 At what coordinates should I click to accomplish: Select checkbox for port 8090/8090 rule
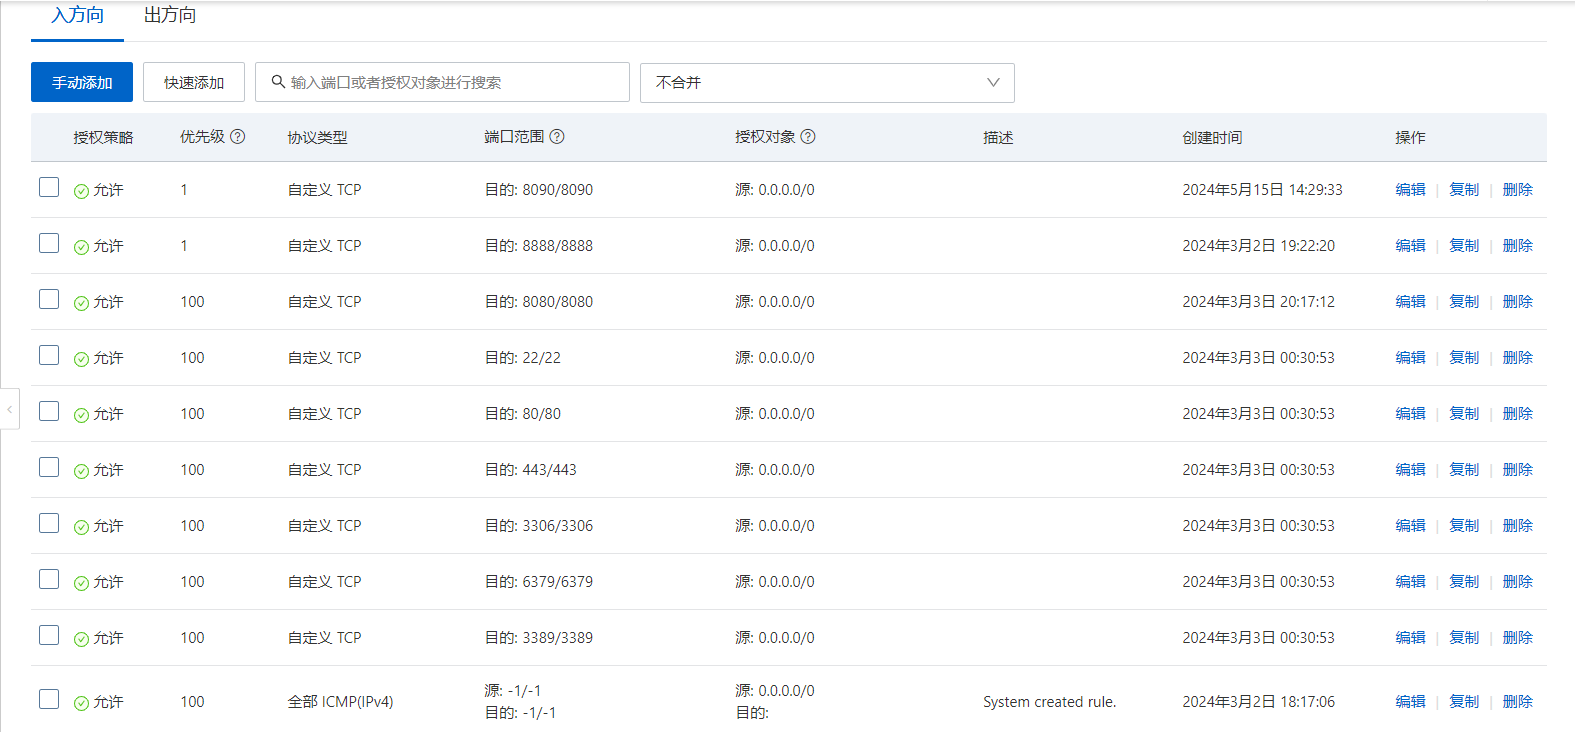[49, 188]
